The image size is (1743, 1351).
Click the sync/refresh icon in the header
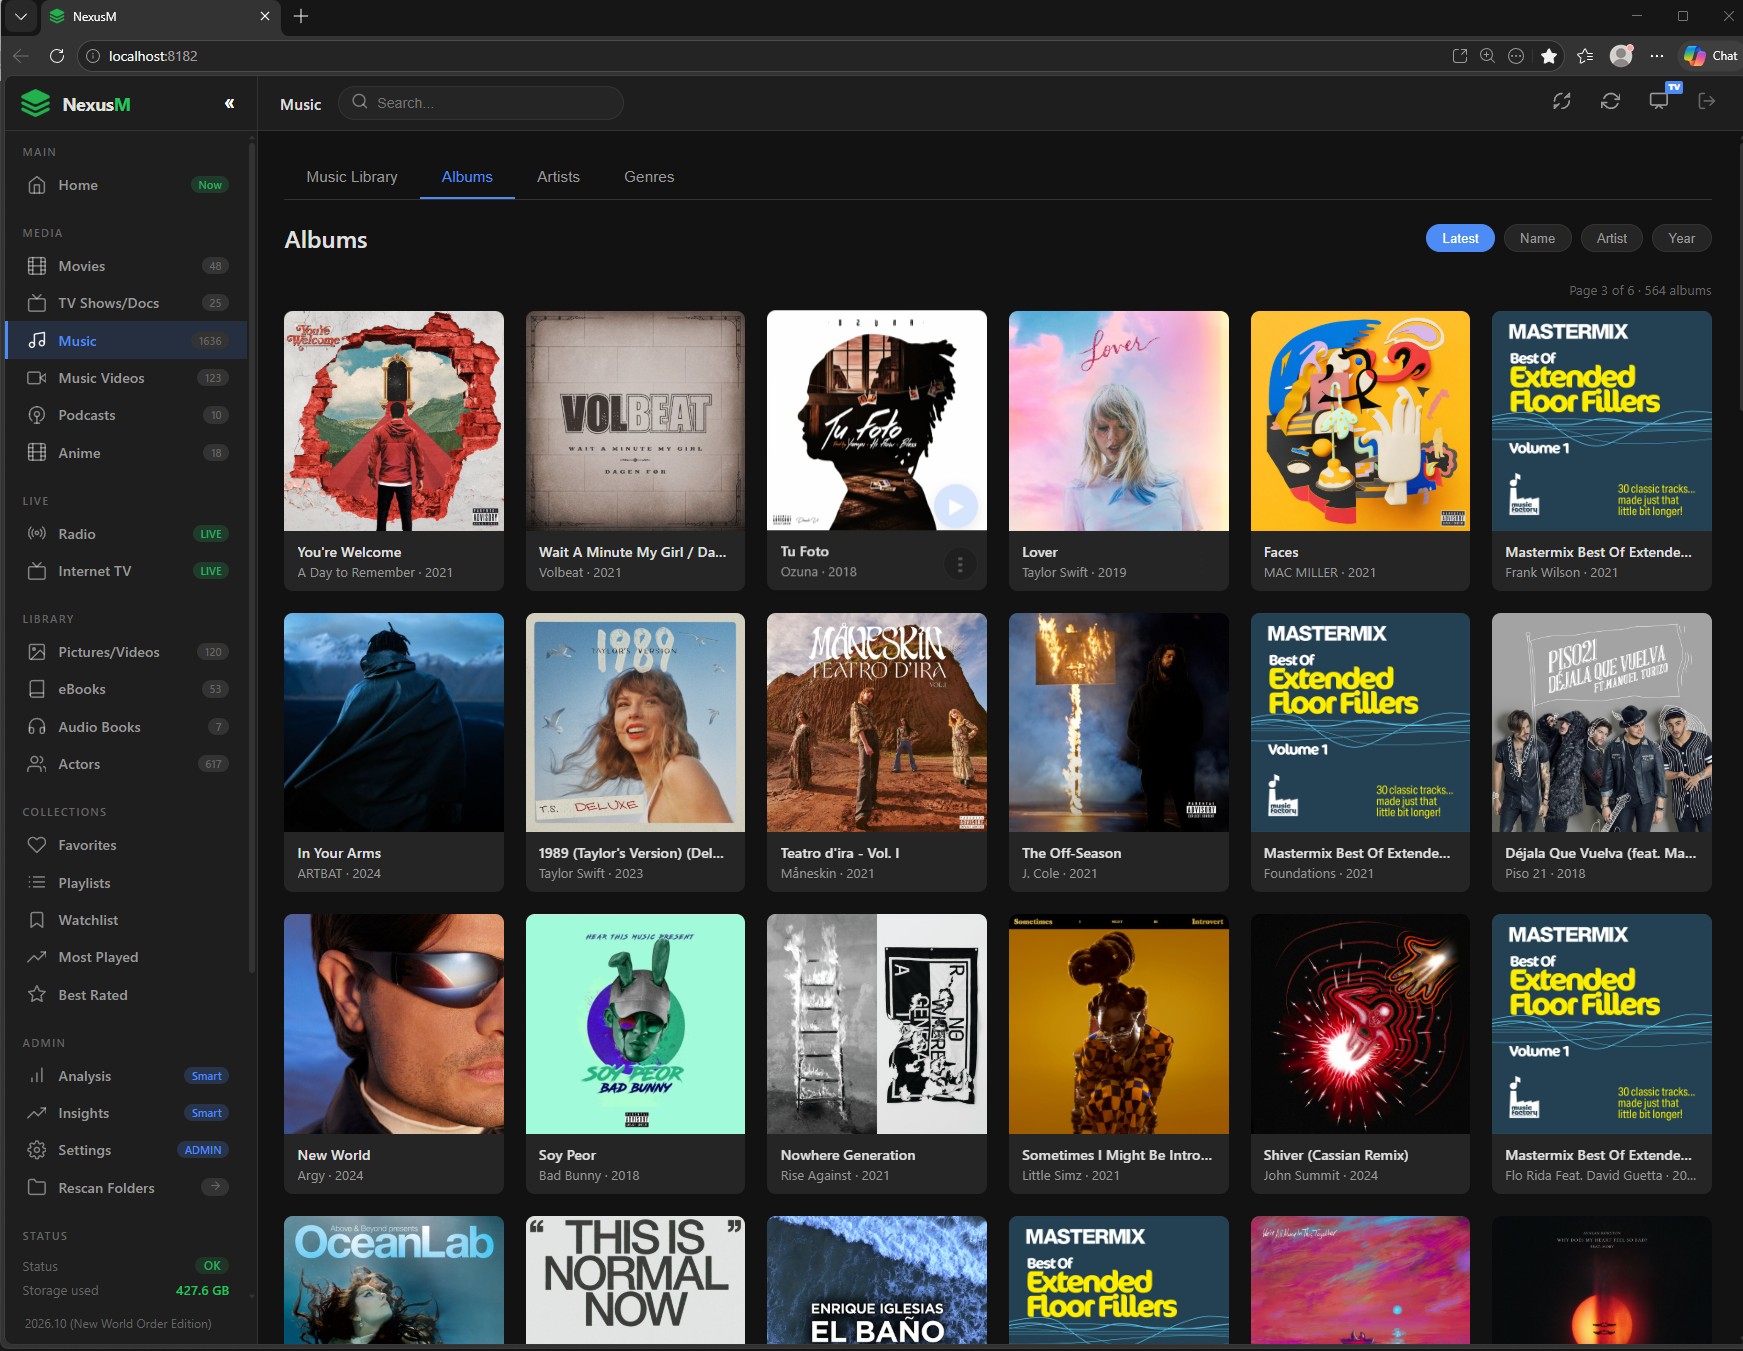(x=1610, y=101)
